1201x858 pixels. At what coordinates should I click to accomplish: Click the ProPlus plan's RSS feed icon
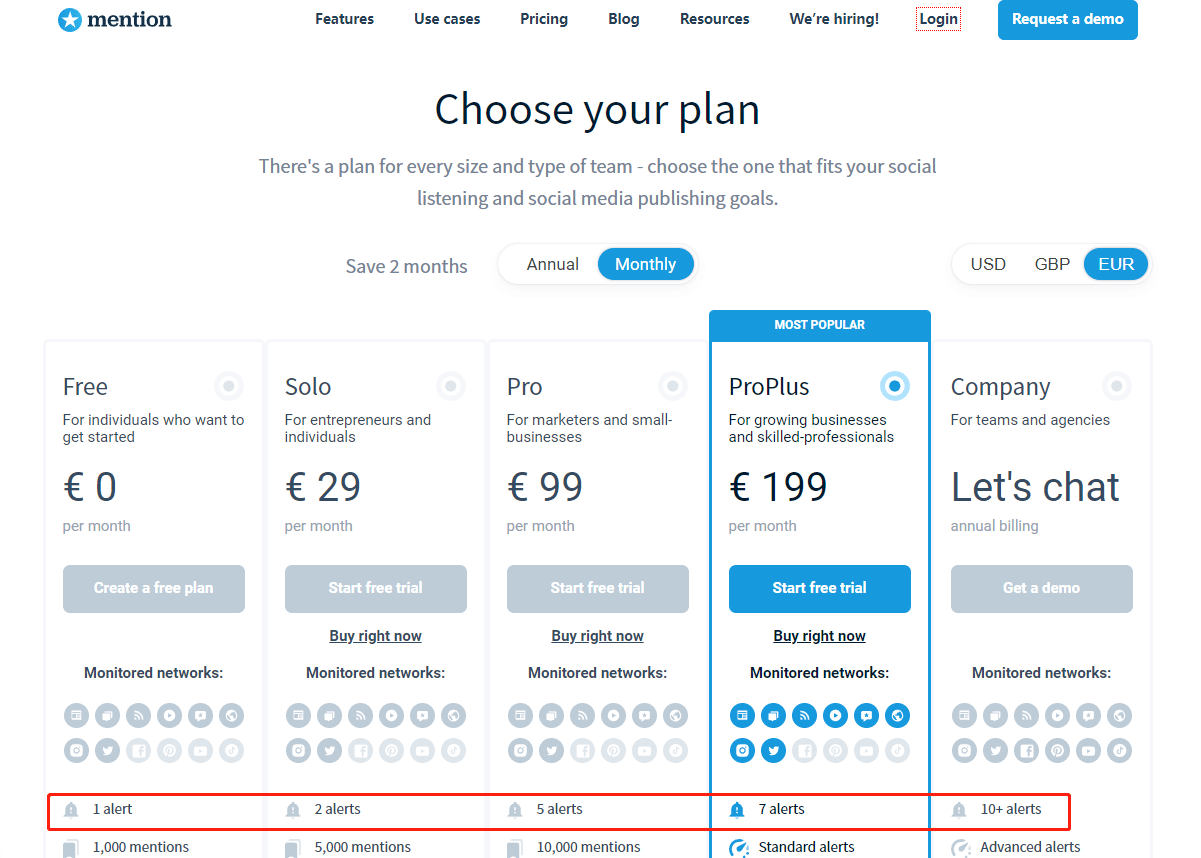[x=804, y=715]
